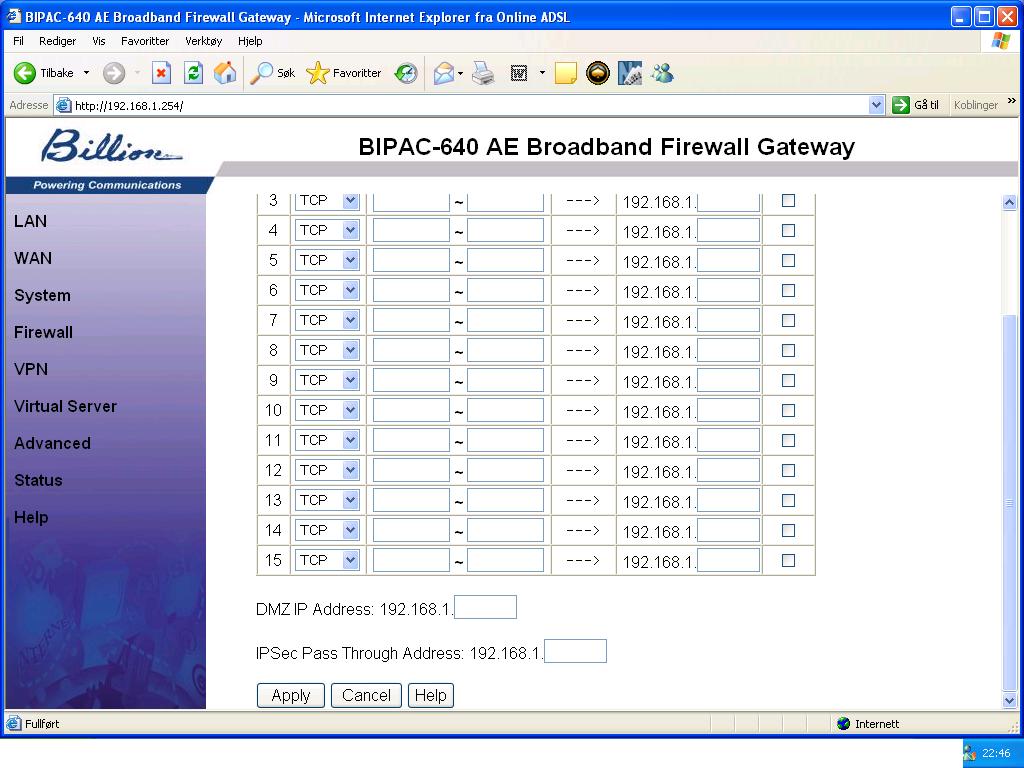The image size is (1024, 768).
Task: Open TCP dropdown in row 11
Action: pyautogui.click(x=327, y=441)
